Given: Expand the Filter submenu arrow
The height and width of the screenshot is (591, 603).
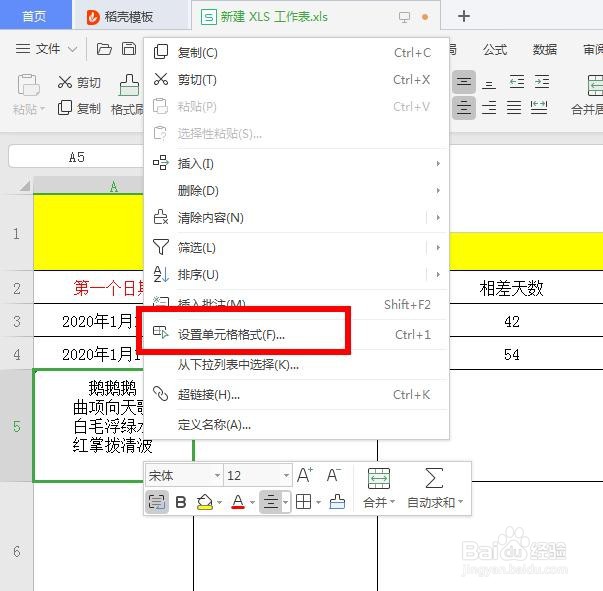Looking at the screenshot, I should 438,247.
